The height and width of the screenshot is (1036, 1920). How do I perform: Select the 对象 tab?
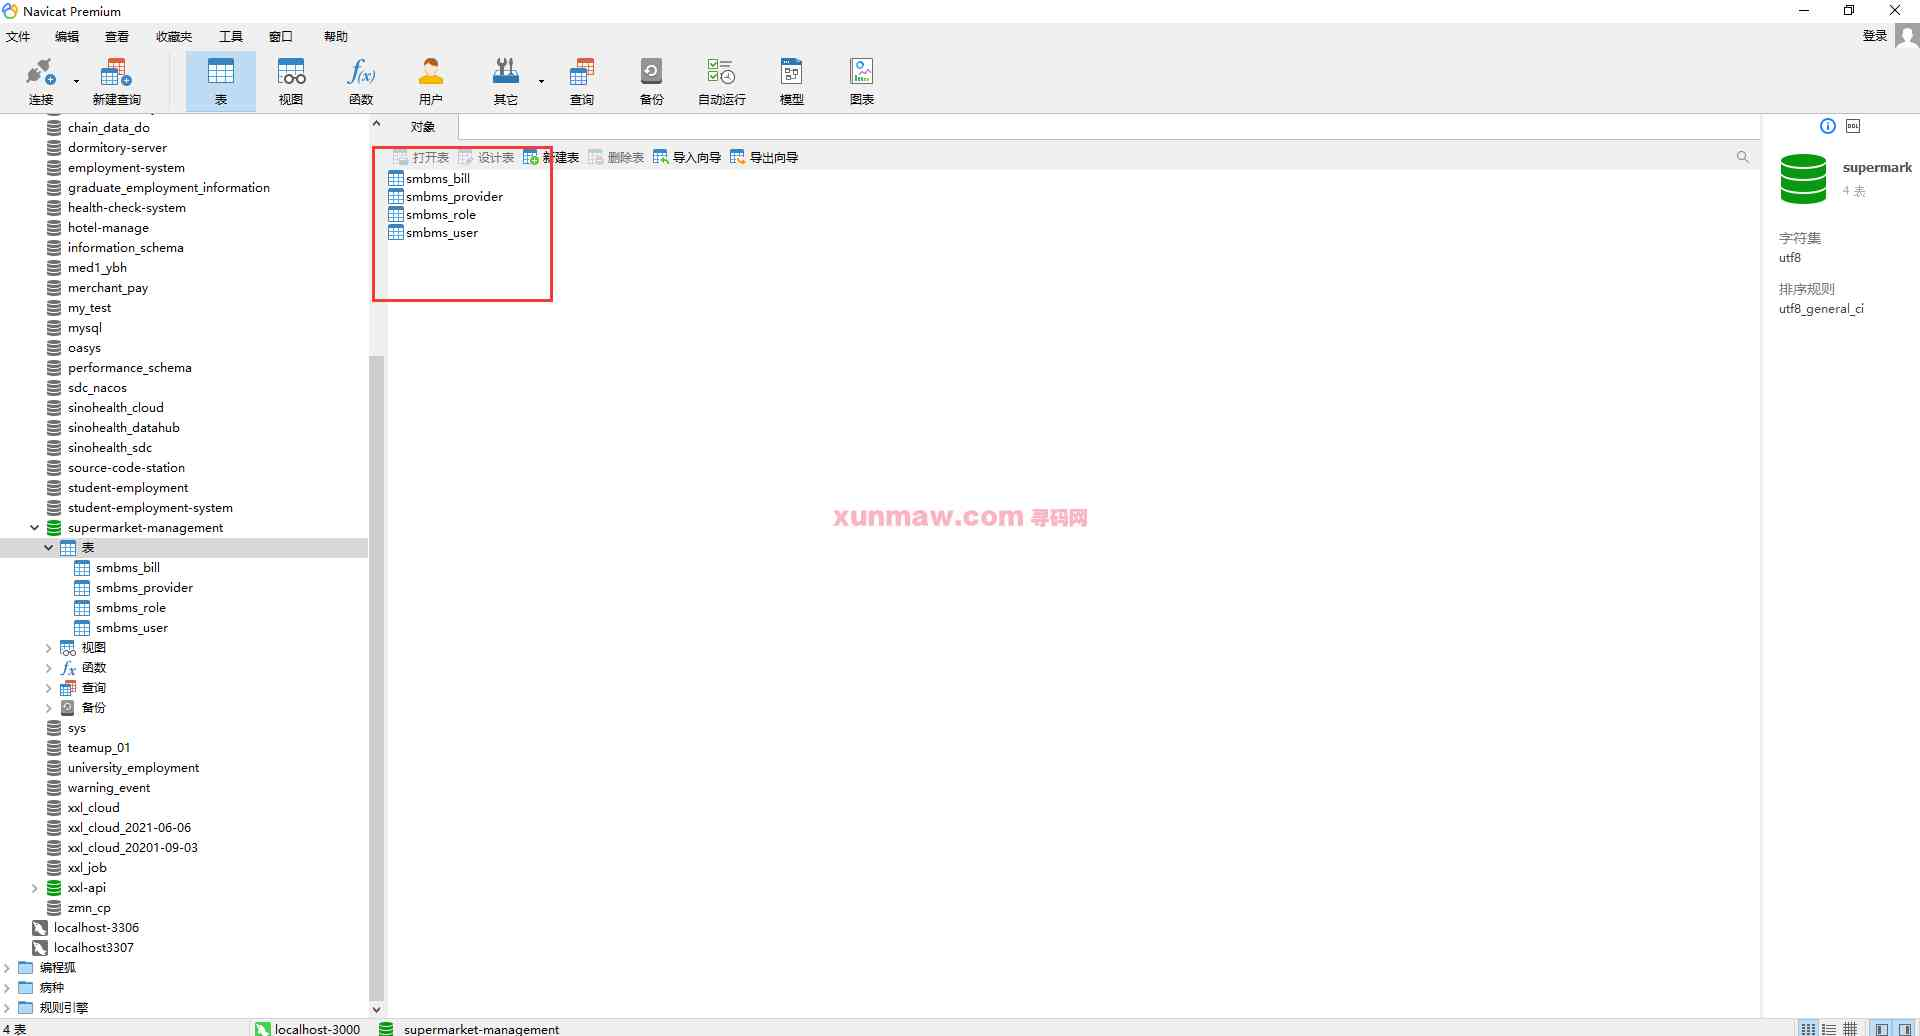[423, 127]
